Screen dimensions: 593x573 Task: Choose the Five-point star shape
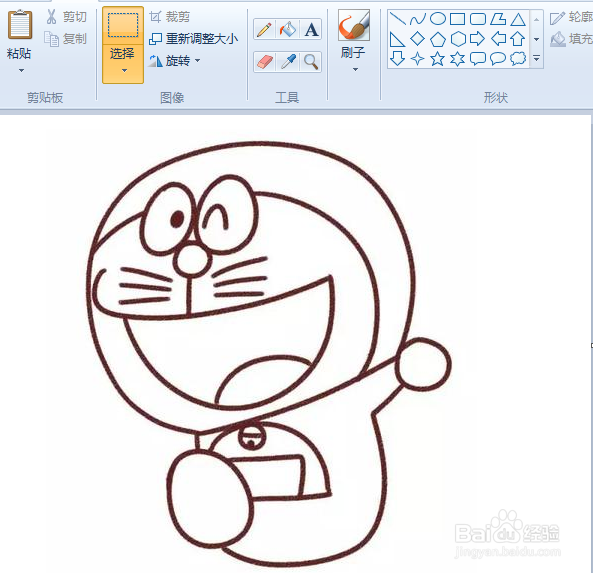click(438, 59)
